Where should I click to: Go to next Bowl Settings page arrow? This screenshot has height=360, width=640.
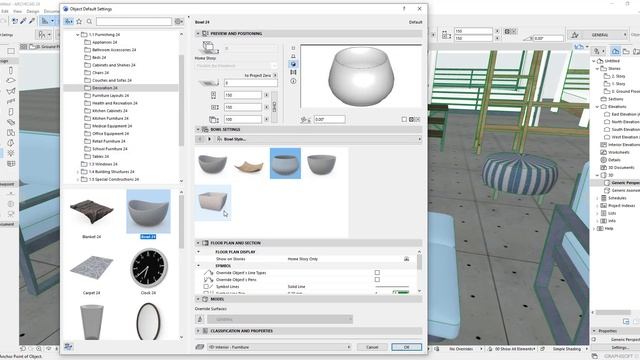(210, 139)
